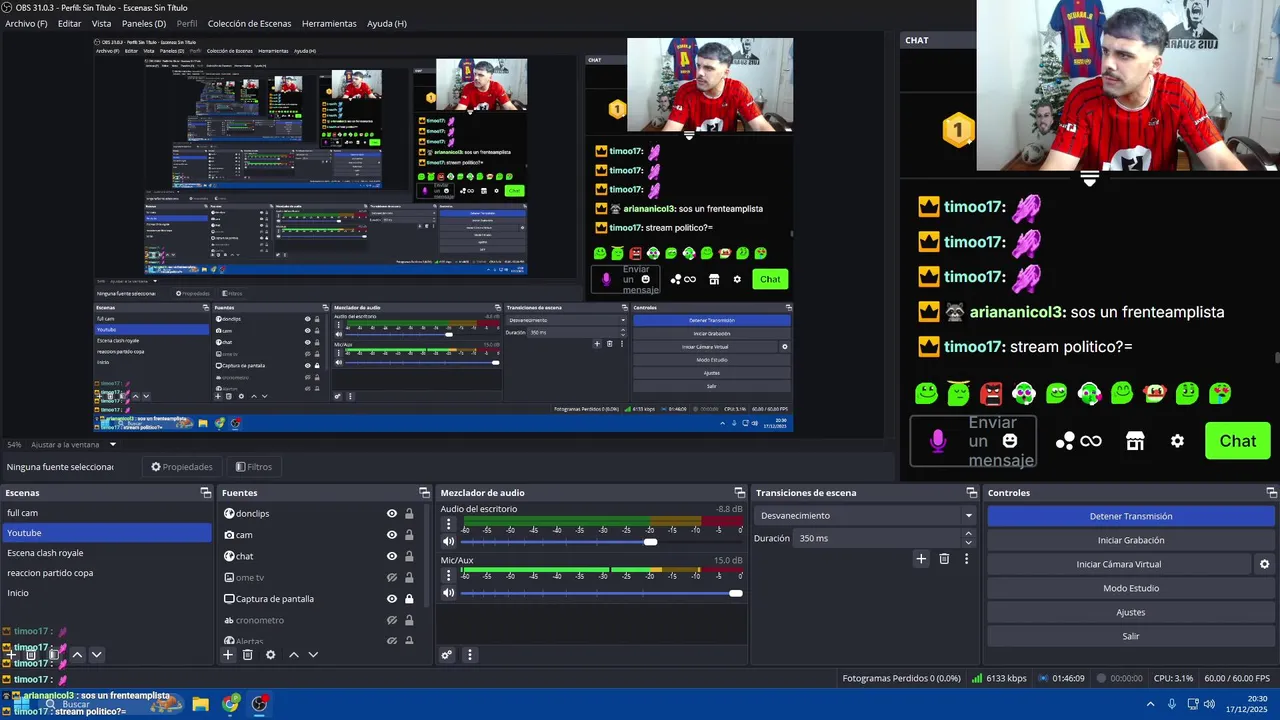This screenshot has width=1280, height=720.
Task: Select the Escena clash royale scene
Action: click(105, 553)
